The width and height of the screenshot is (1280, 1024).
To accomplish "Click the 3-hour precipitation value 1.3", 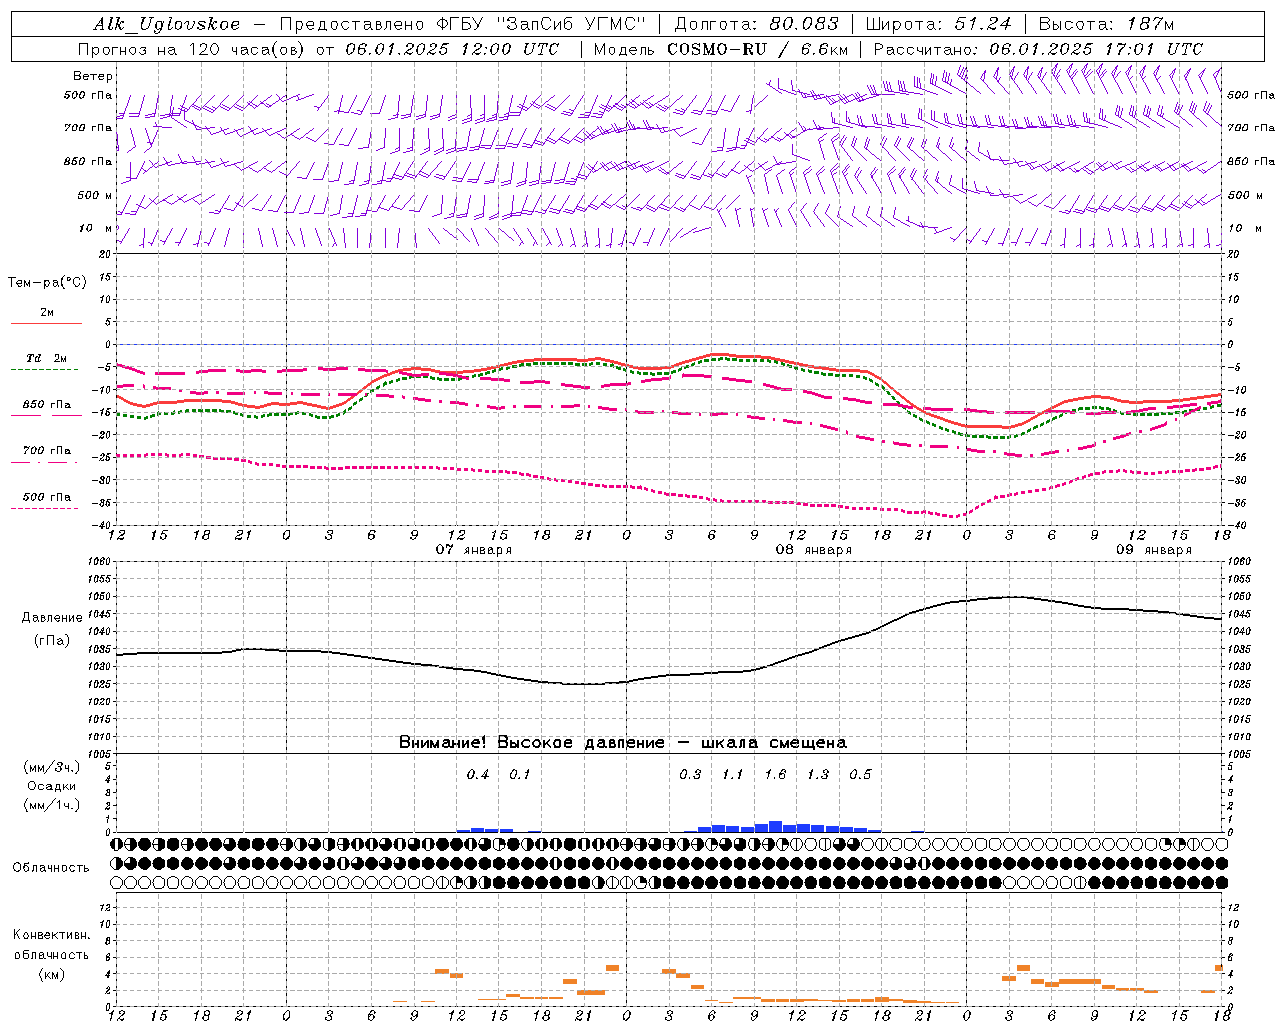I will pos(818,774).
